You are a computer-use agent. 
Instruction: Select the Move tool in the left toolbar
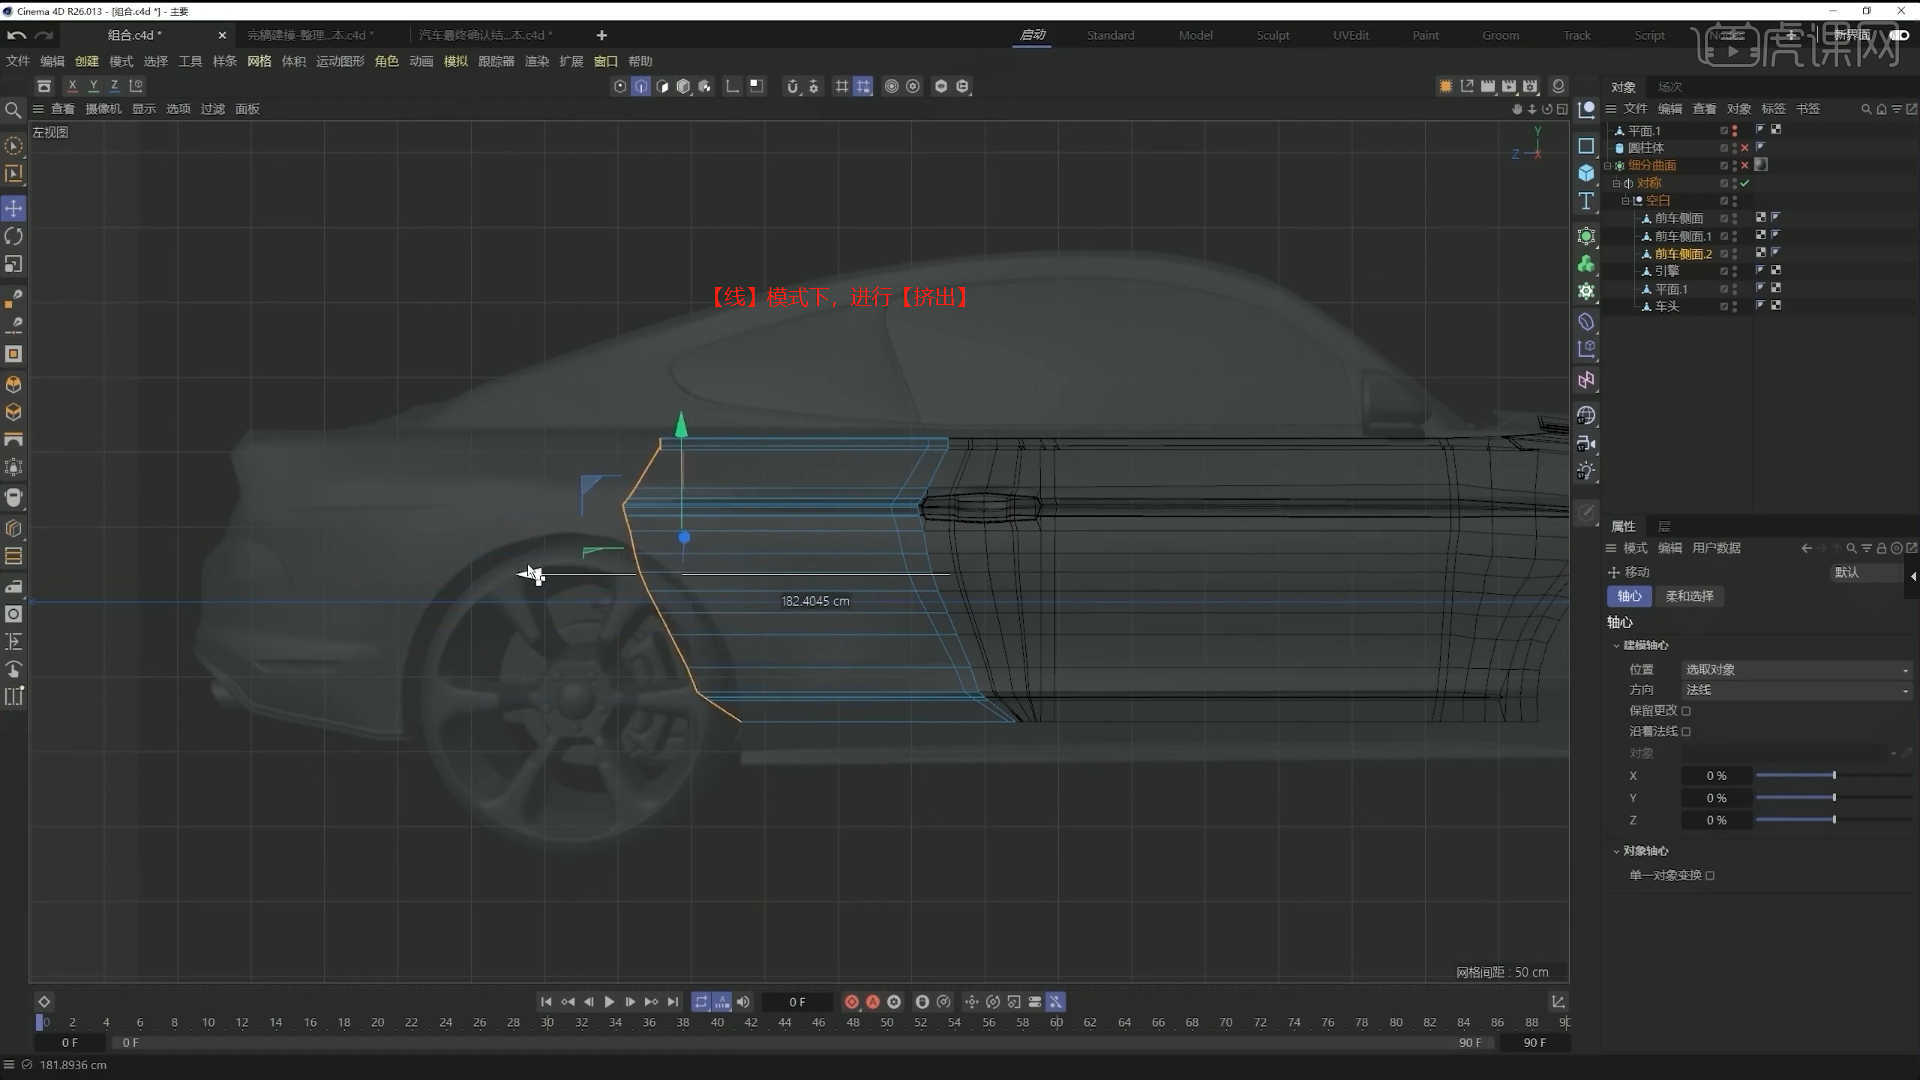[x=13, y=208]
